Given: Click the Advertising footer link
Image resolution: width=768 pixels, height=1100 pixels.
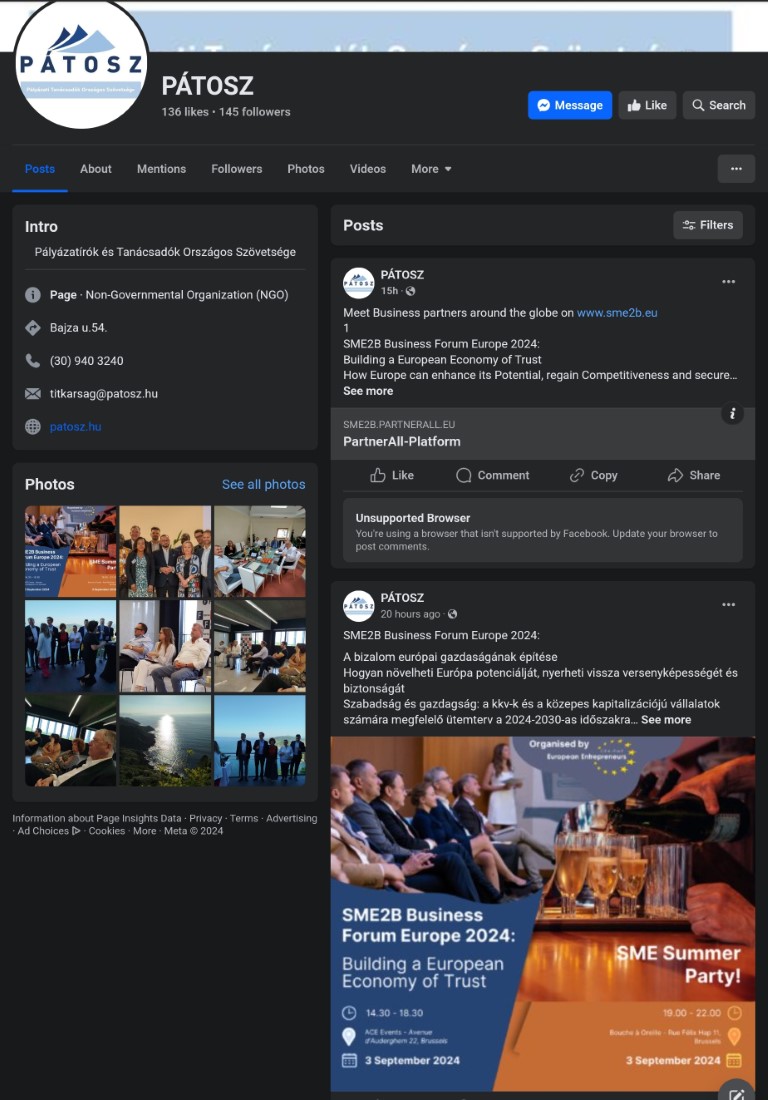Looking at the screenshot, I should click(x=291, y=818).
